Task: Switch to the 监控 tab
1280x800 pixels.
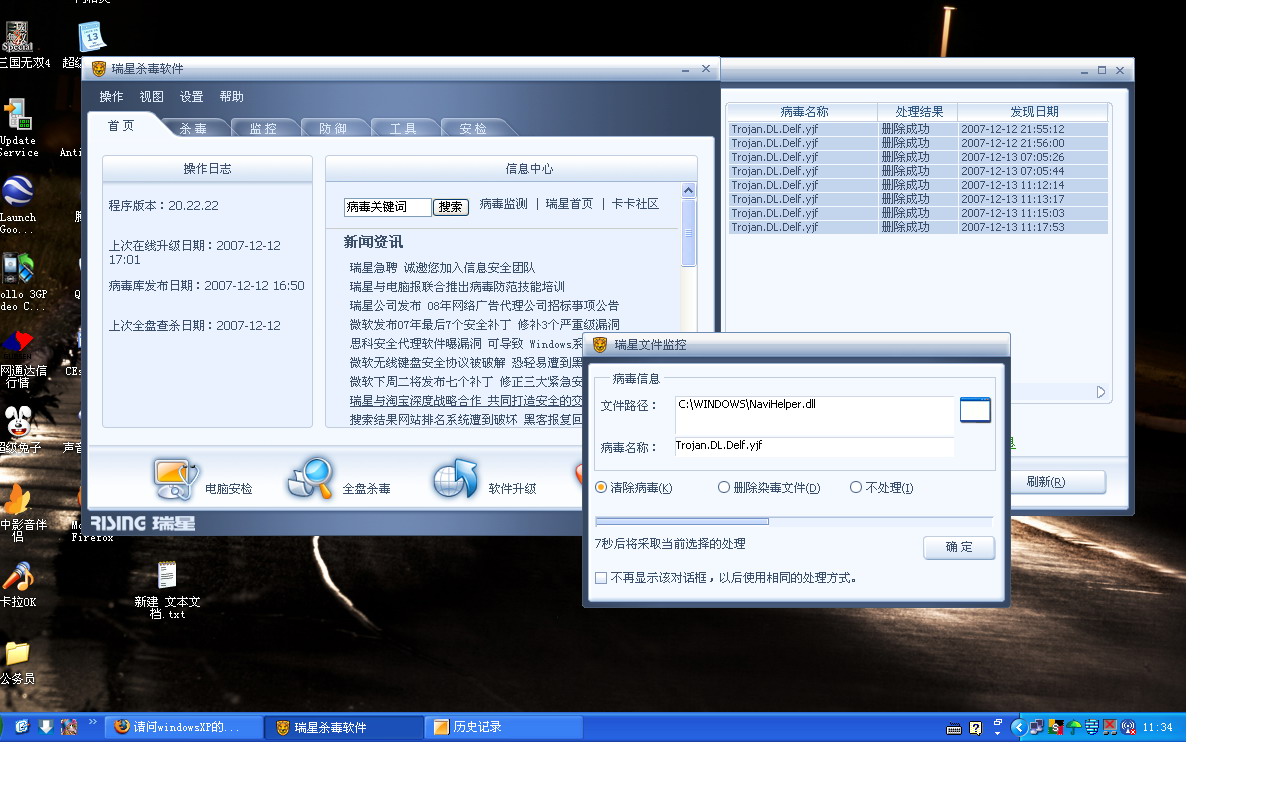Action: click(x=264, y=128)
